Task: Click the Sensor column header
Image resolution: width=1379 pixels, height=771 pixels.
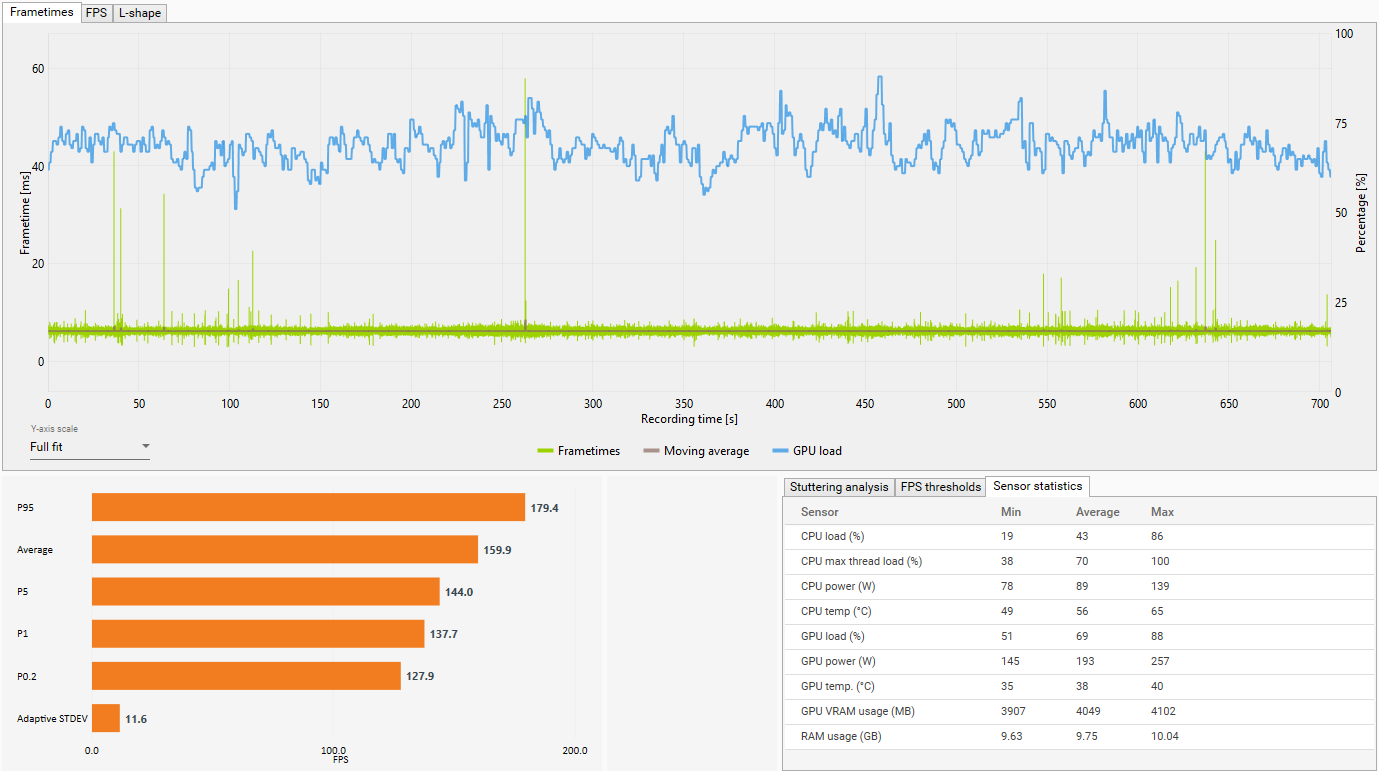Action: [820, 512]
